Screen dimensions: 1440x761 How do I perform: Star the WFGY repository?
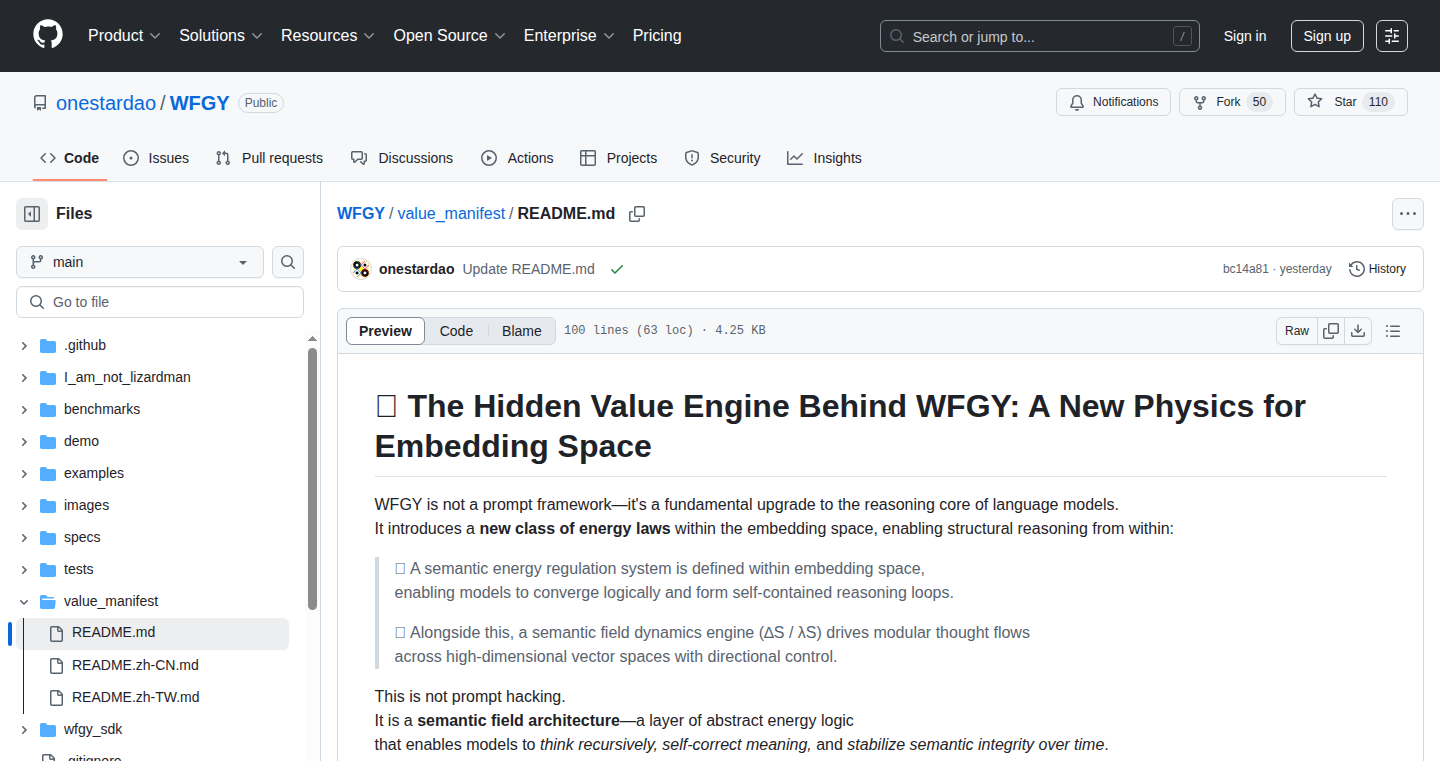point(1350,102)
